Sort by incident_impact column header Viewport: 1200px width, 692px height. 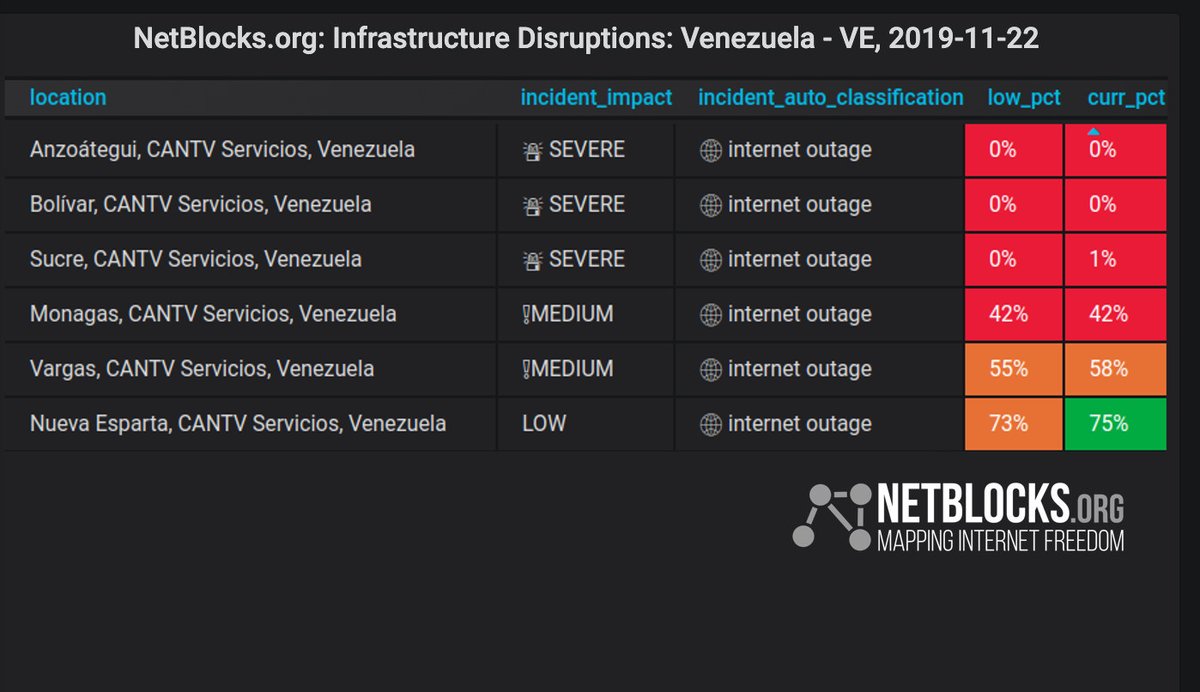point(596,98)
